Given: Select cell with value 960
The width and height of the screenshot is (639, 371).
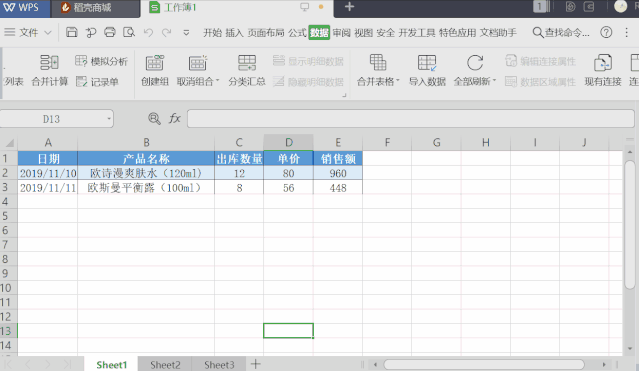Looking at the screenshot, I should [x=338, y=173].
